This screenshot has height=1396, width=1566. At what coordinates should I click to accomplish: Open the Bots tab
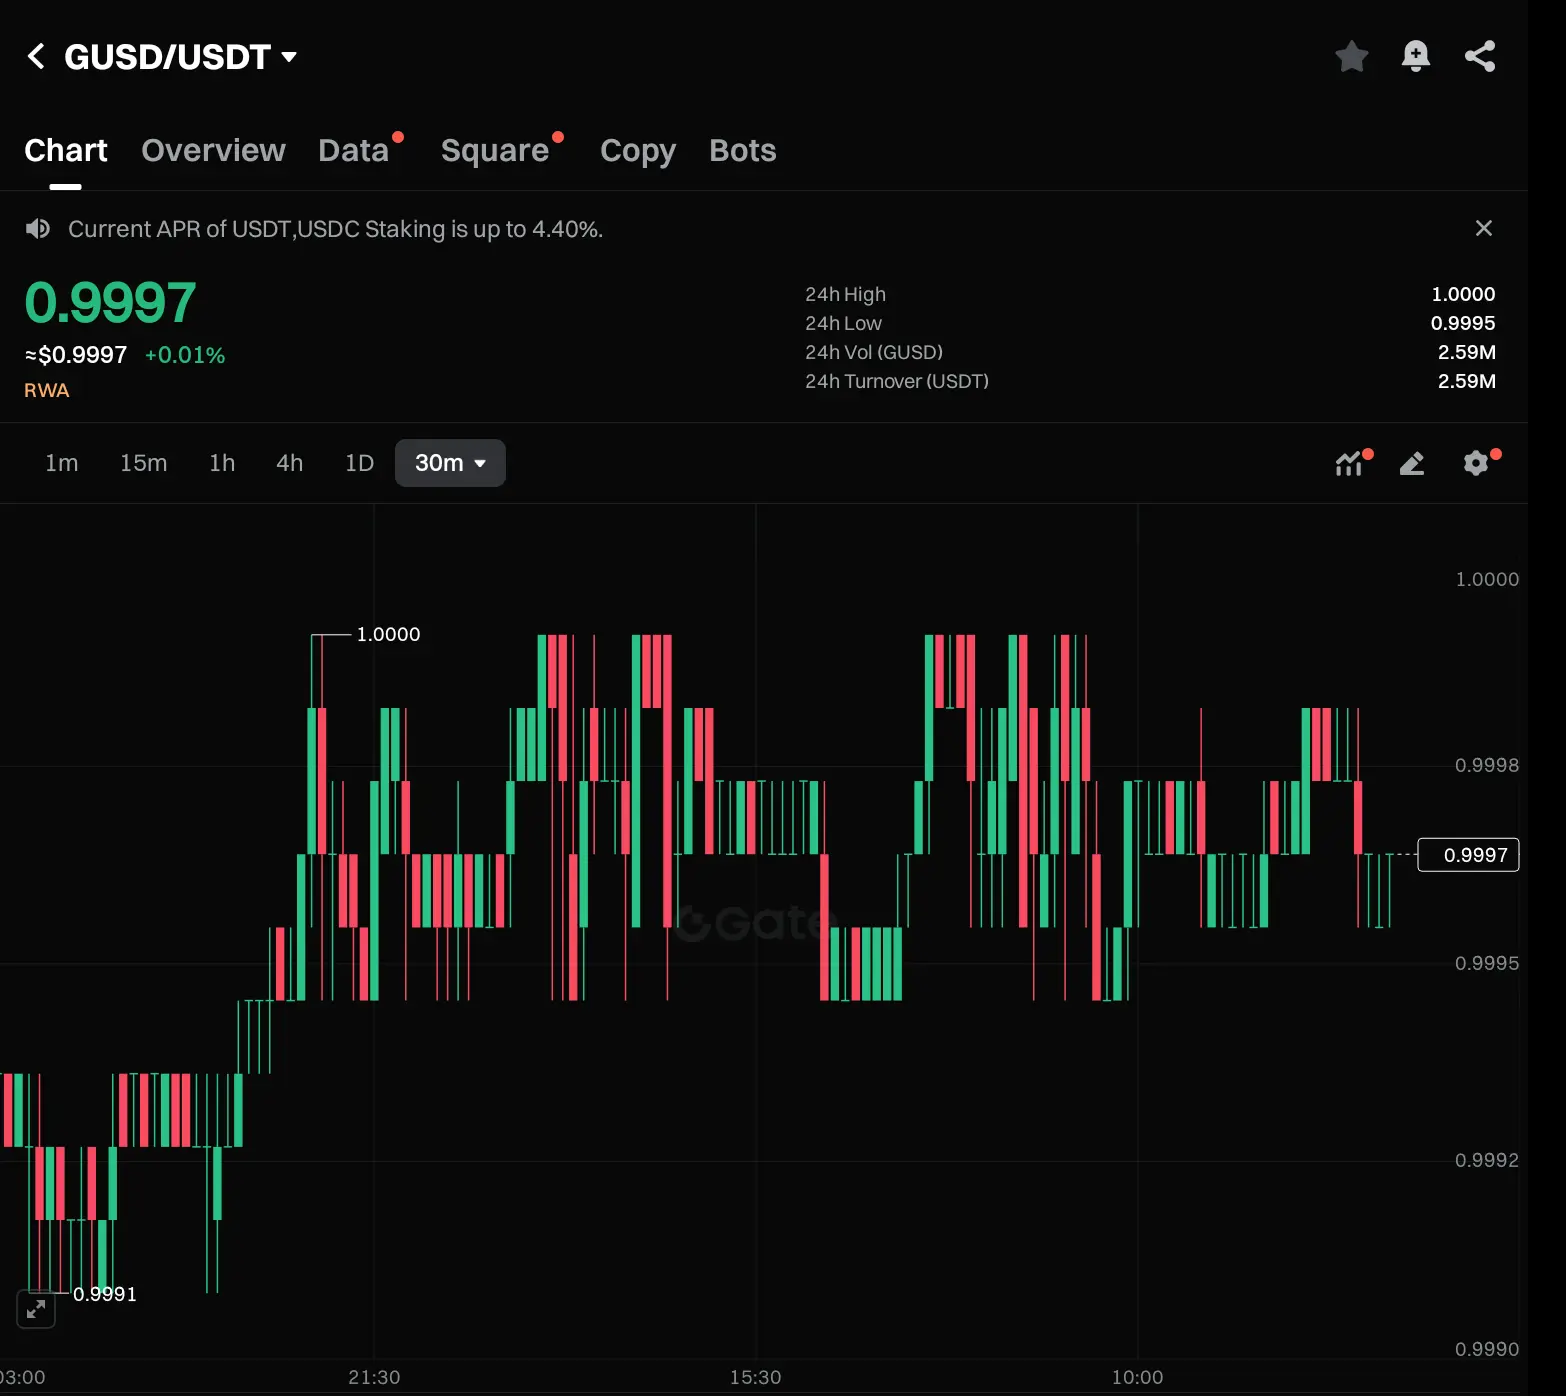743,150
